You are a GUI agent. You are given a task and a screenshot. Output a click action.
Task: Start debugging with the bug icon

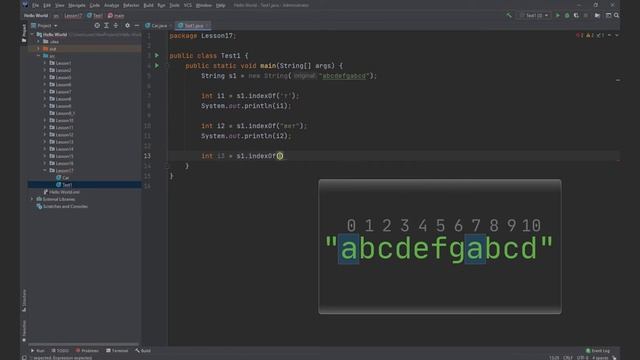click(567, 16)
